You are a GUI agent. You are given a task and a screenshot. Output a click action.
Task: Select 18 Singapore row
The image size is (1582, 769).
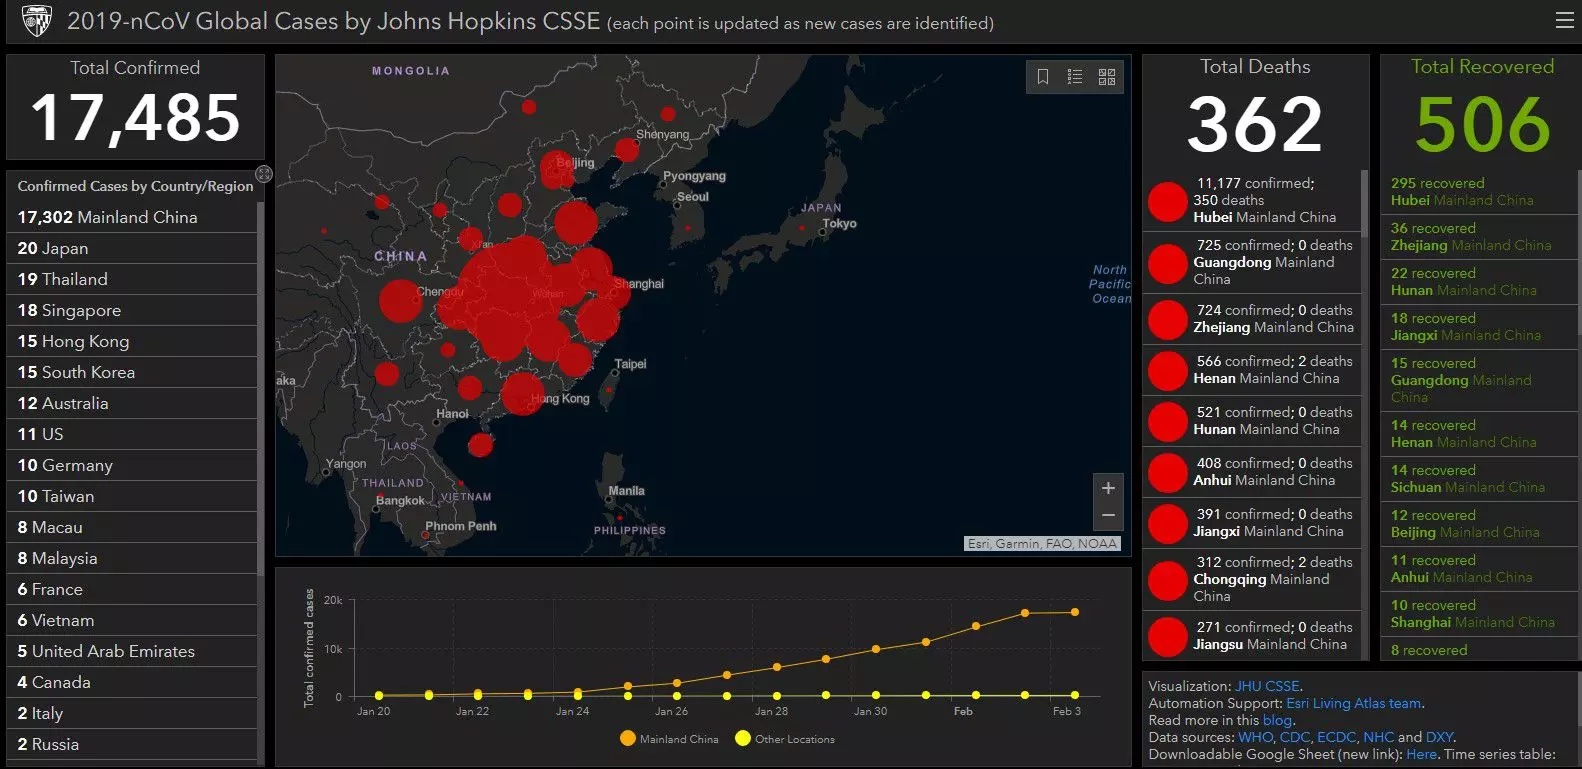tap(132, 310)
